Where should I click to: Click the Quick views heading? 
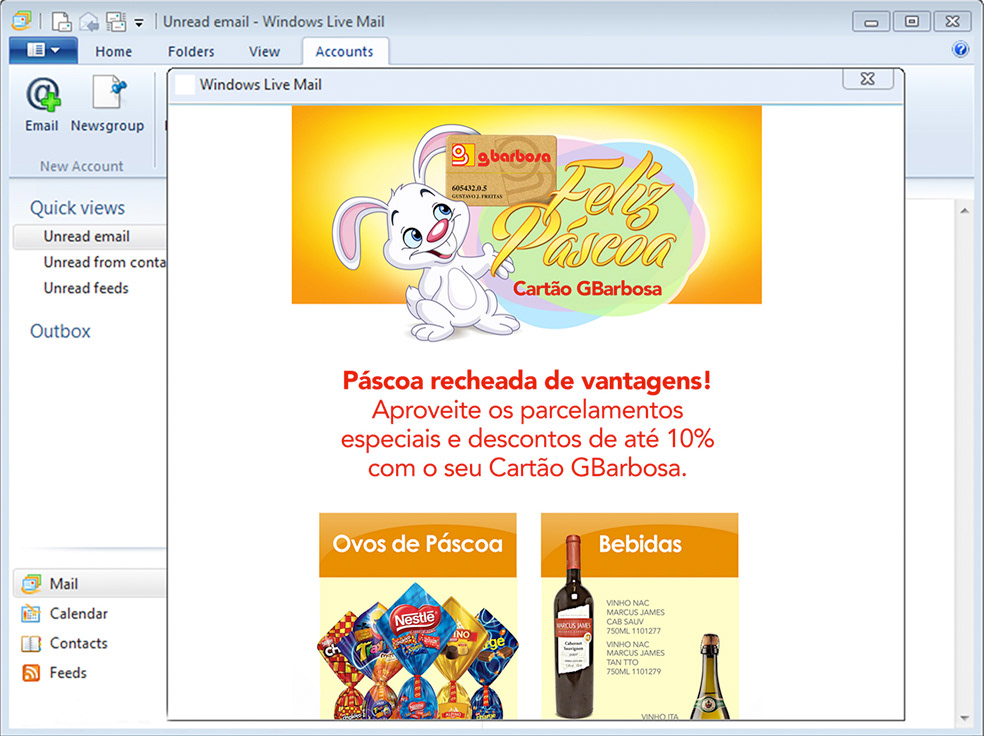[x=77, y=208]
